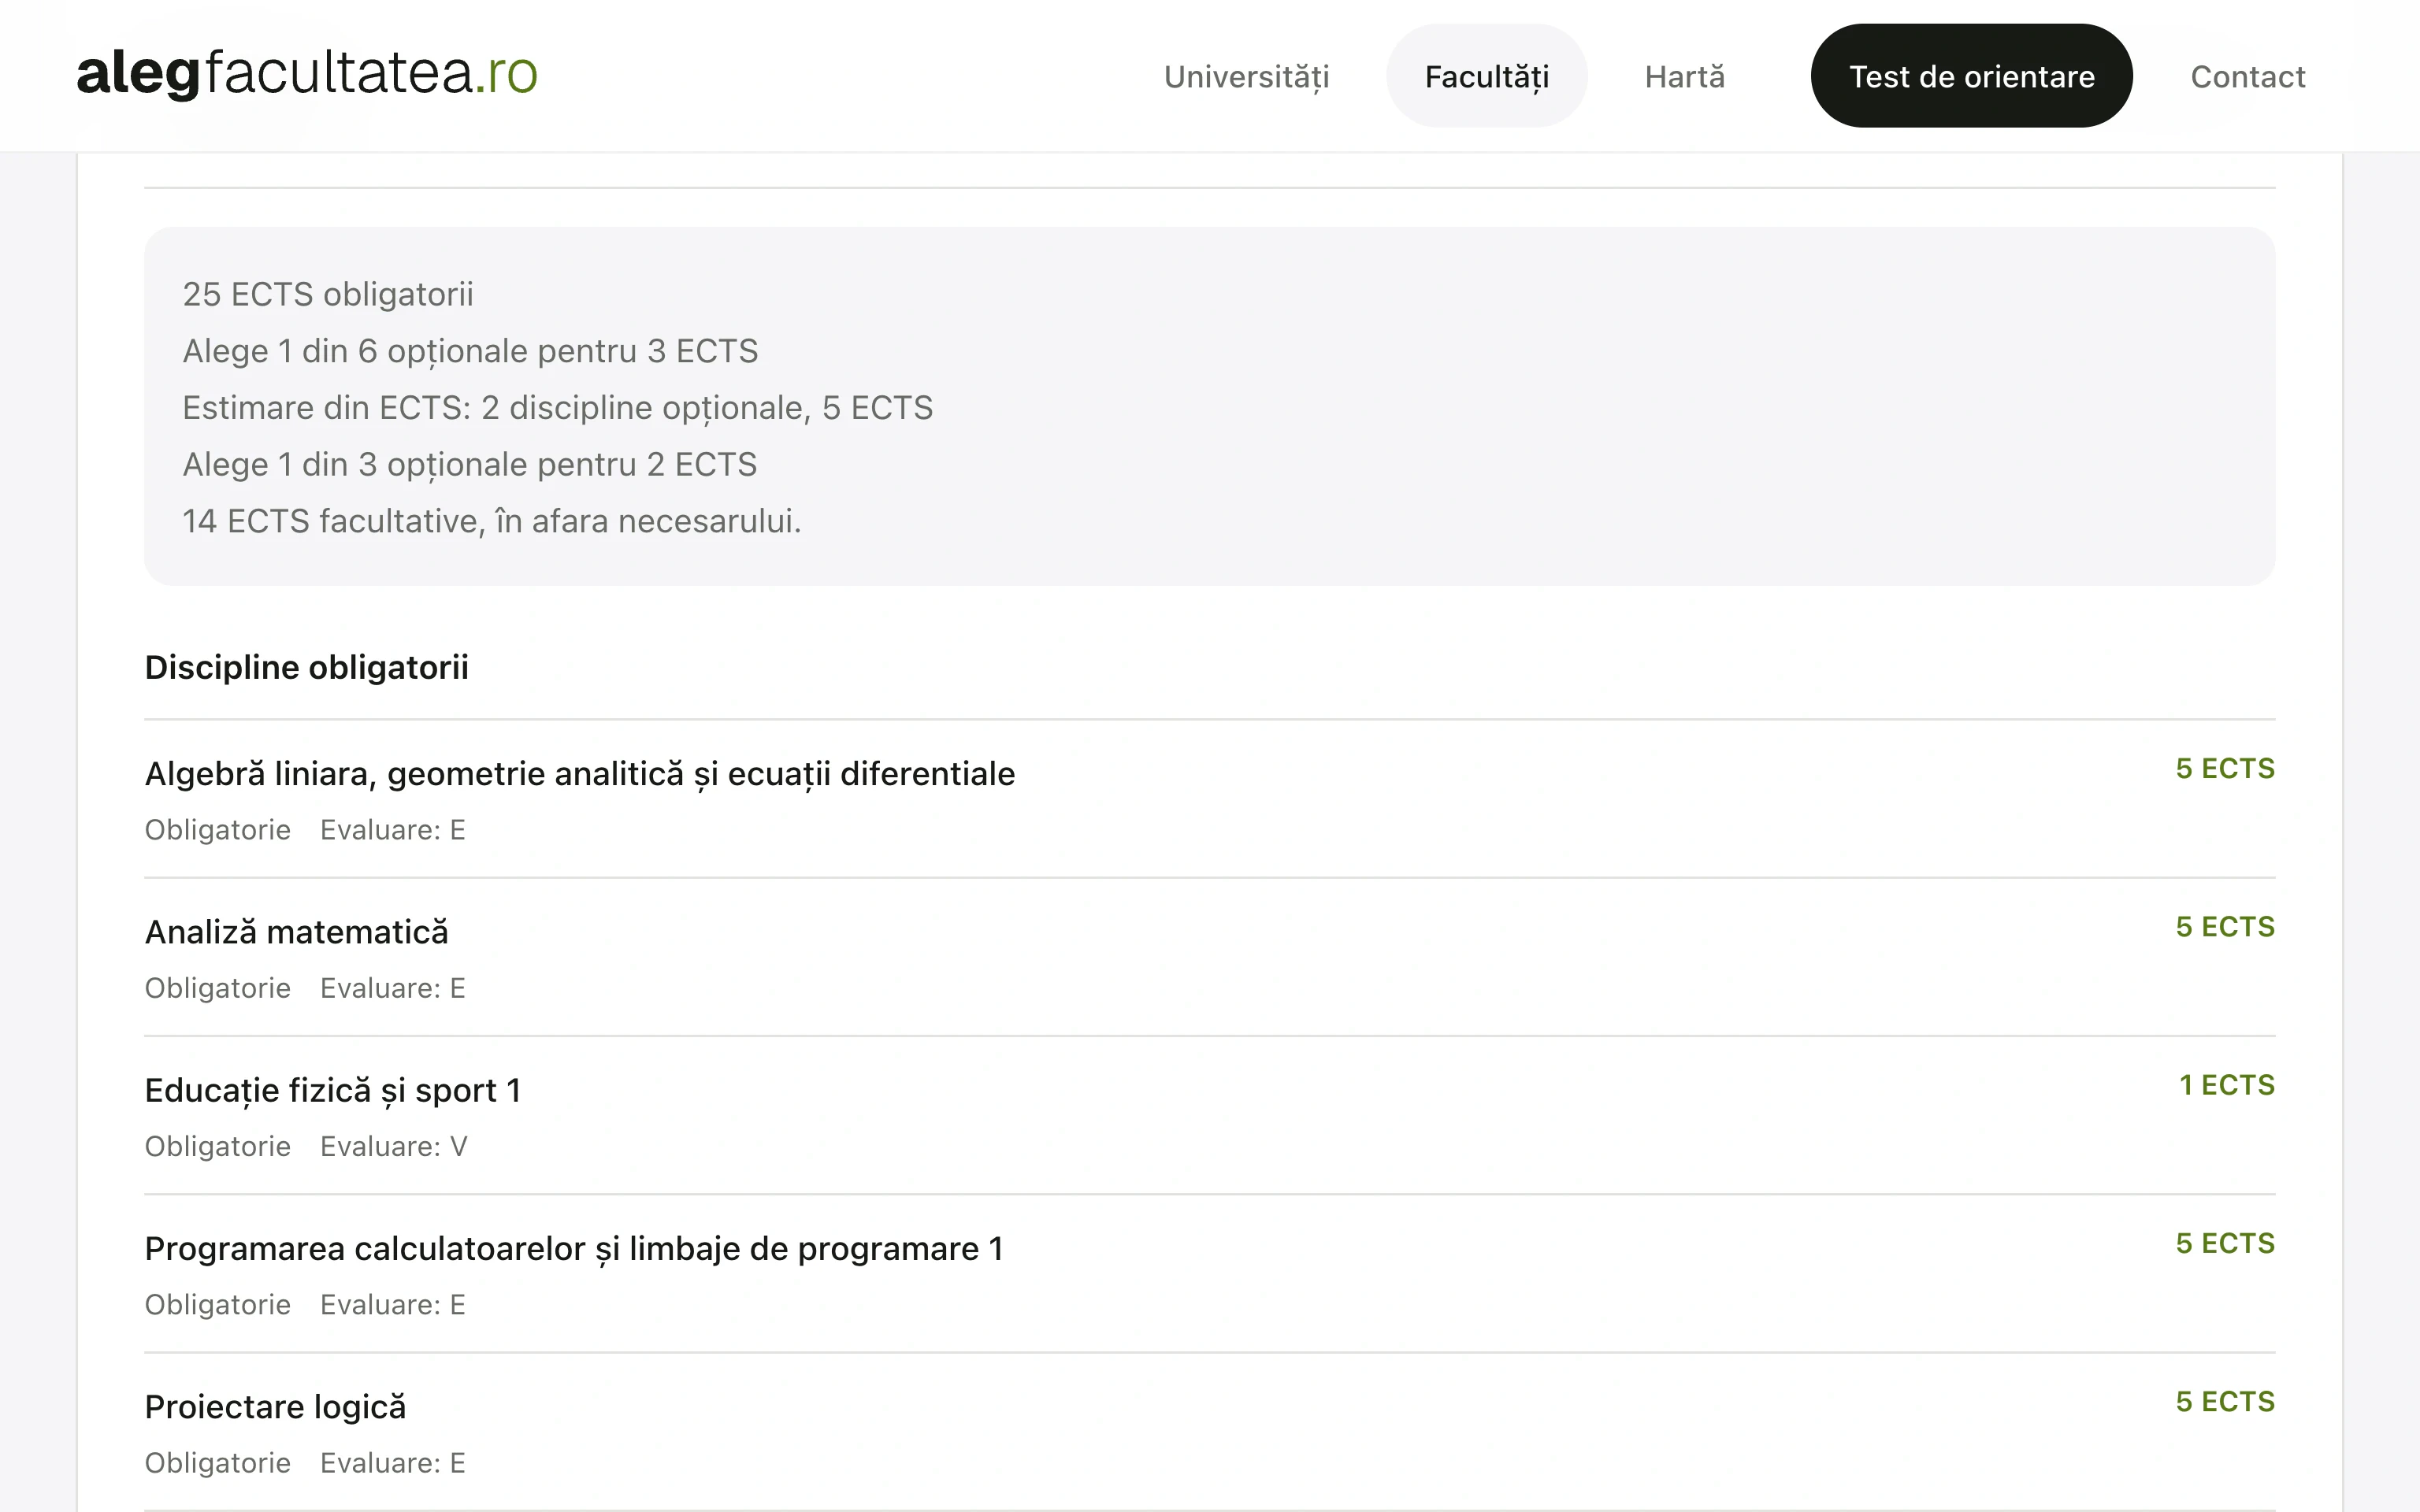Open the Hartă navigation item
Viewport: 2420px width, 1512px height.
(1684, 76)
